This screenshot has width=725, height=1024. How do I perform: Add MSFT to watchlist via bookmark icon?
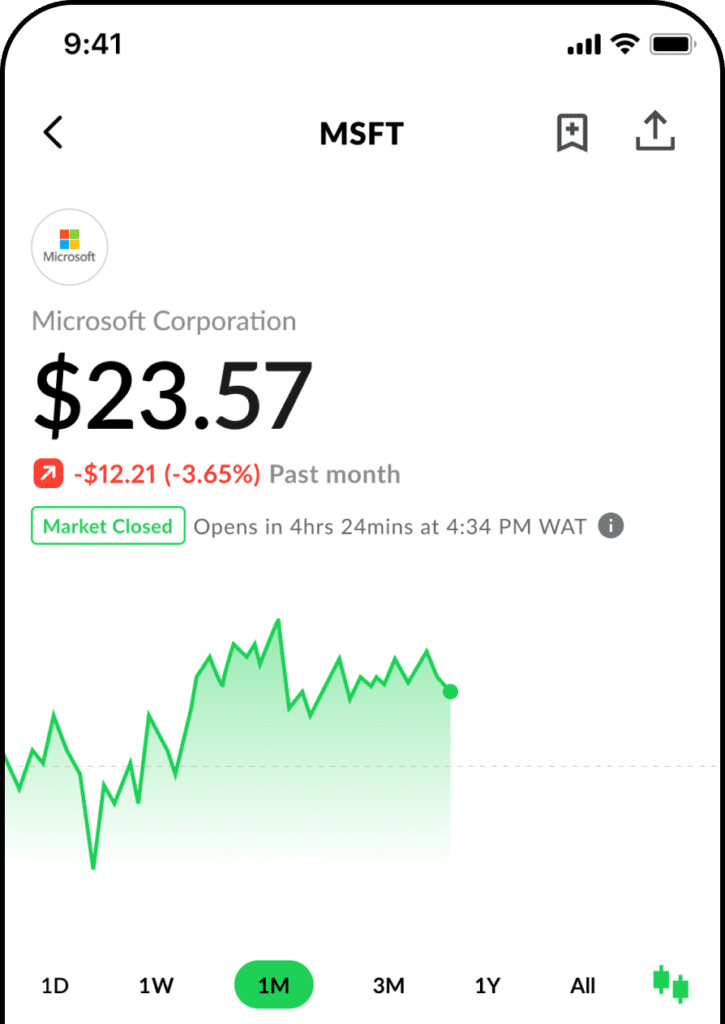coord(571,131)
